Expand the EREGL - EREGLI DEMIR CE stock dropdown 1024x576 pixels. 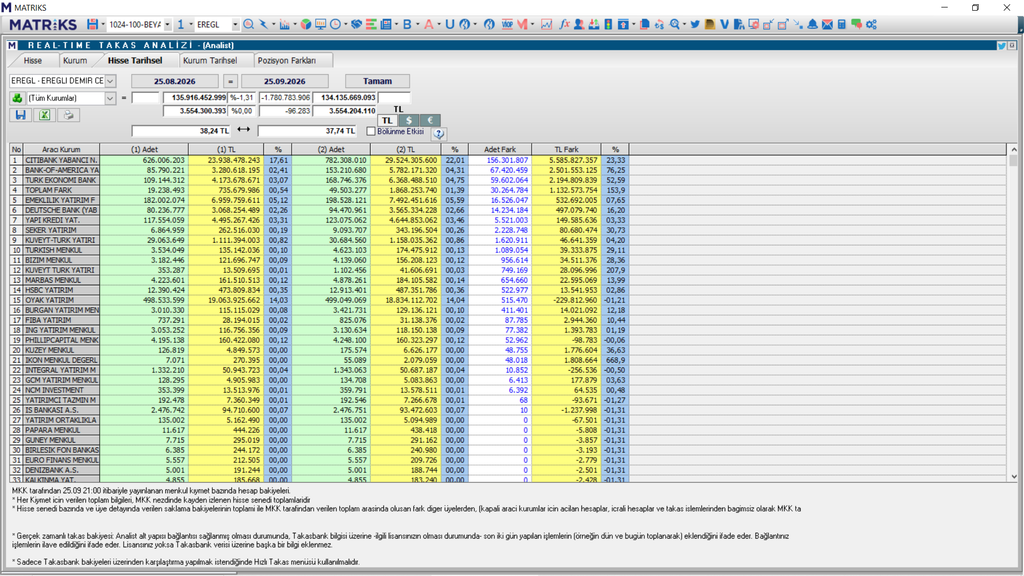[x=110, y=80]
